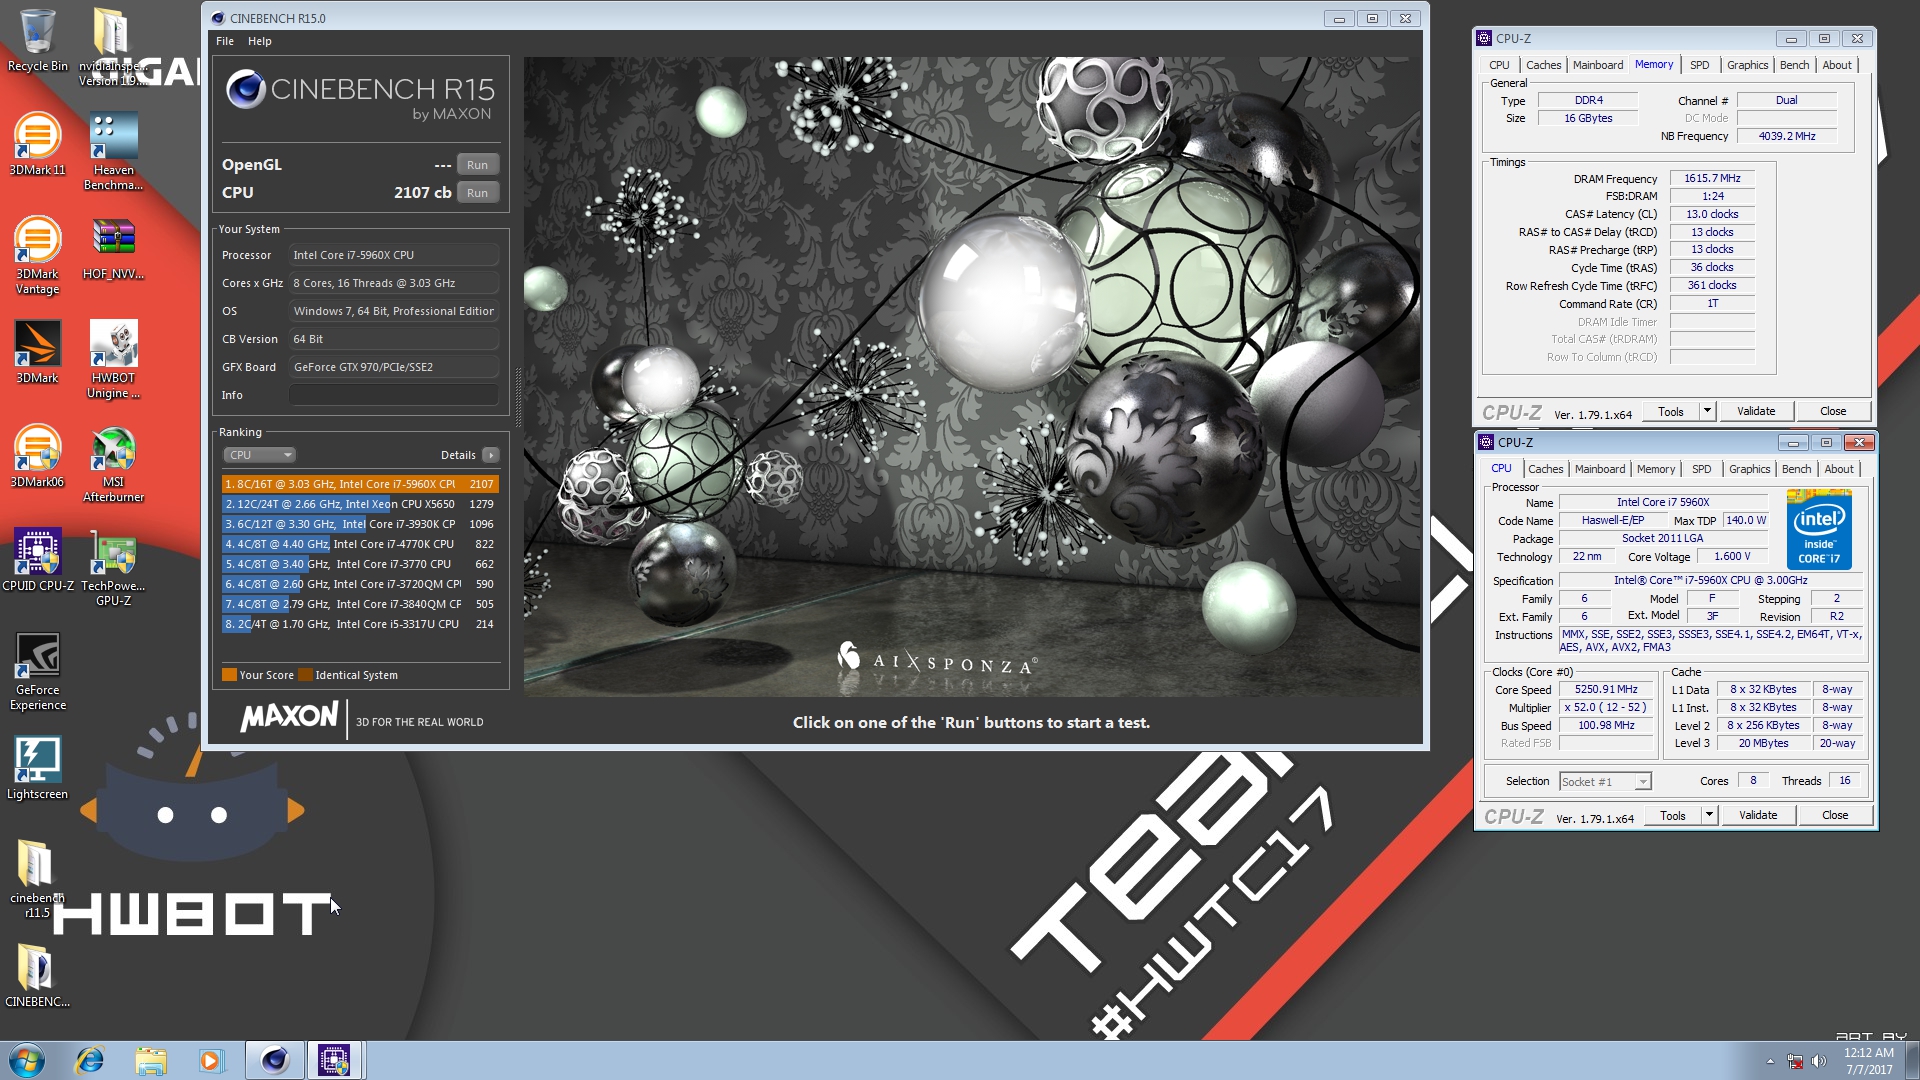1920x1080 pixels.
Task: Expand Tools dropdown arrow in upper CPU-Z
Action: [1707, 411]
